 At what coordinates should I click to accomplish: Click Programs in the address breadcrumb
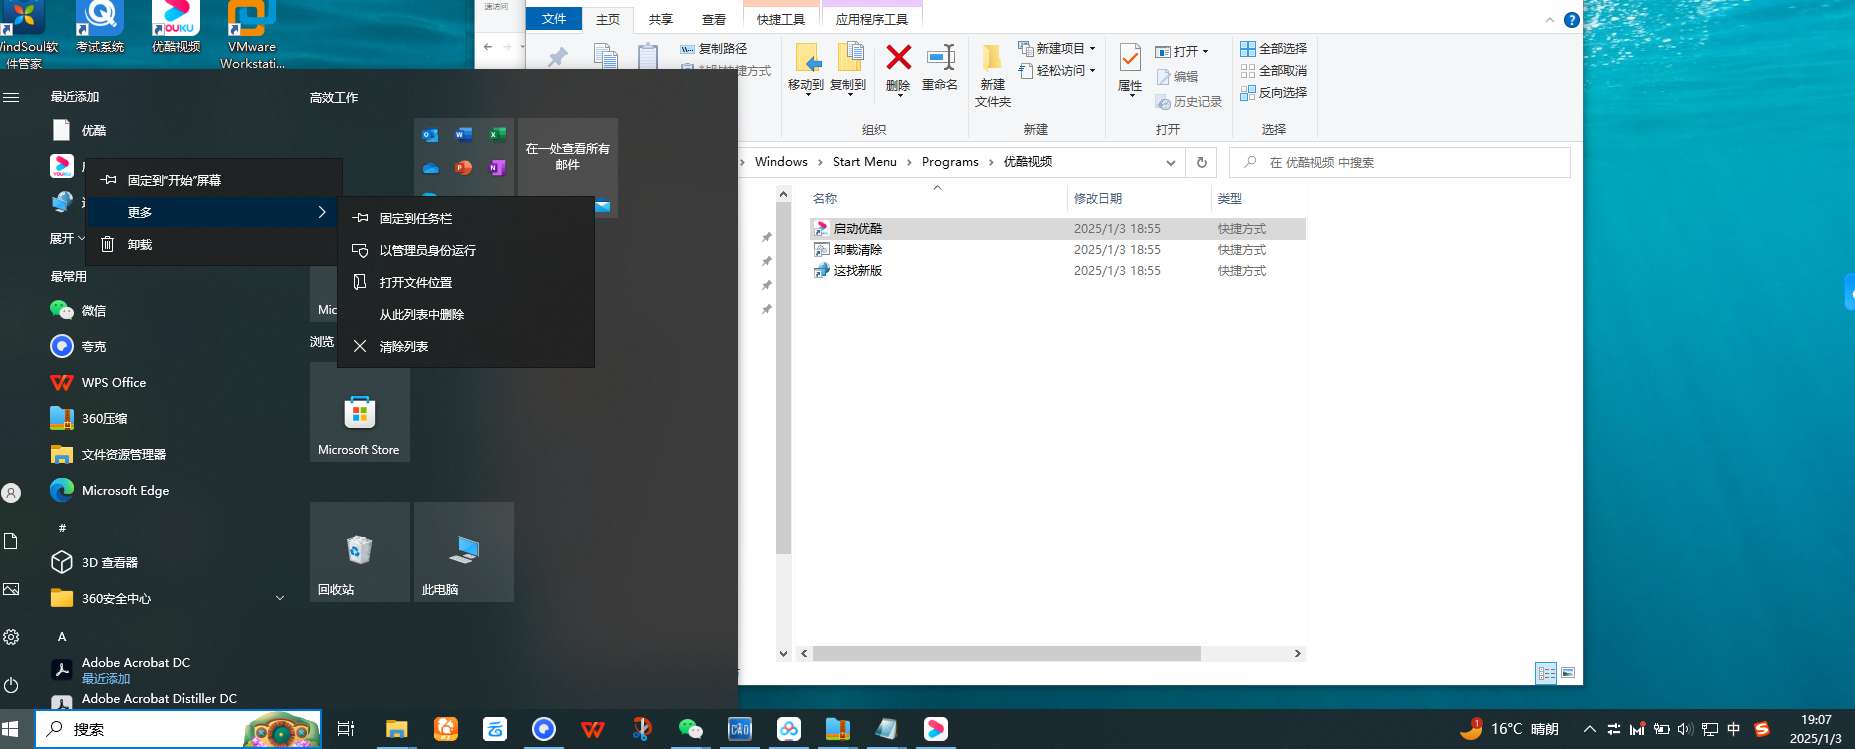click(x=950, y=162)
